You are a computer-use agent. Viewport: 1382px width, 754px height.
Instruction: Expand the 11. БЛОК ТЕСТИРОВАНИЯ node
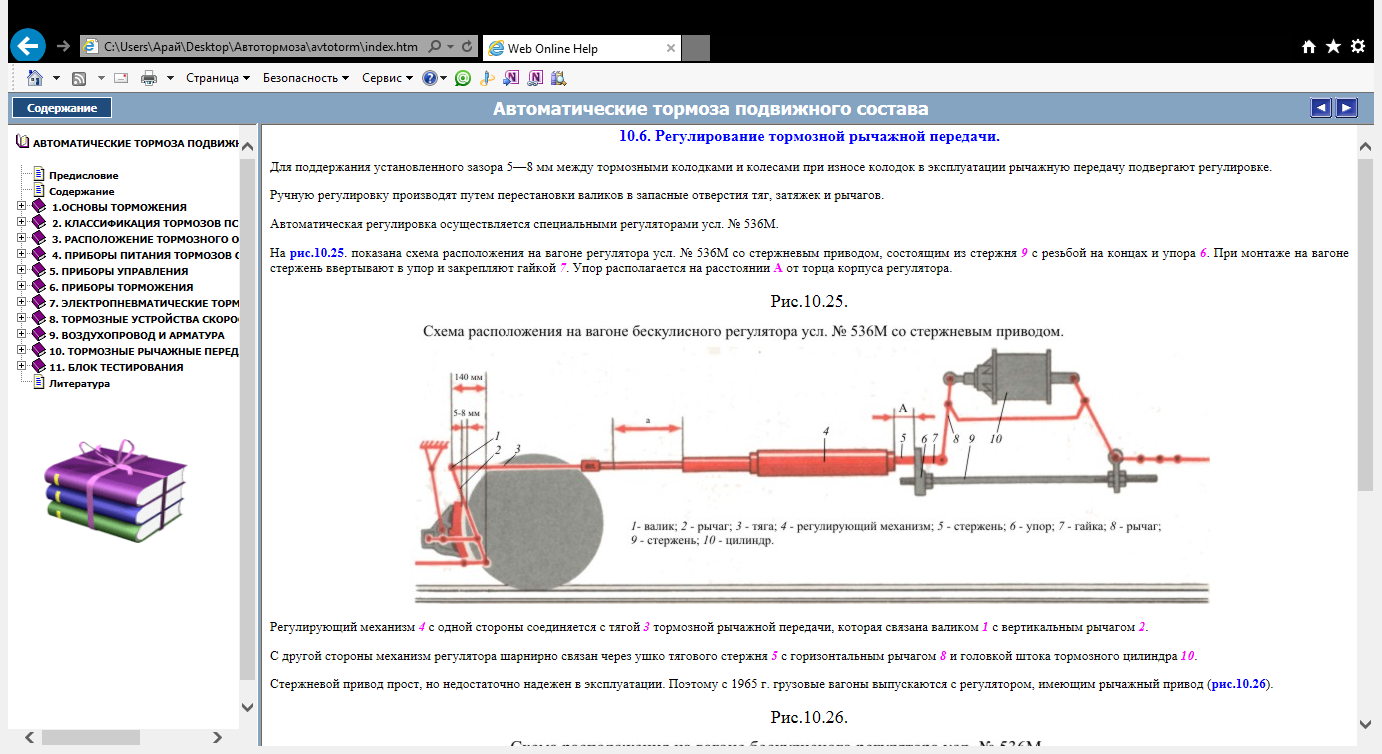point(23,367)
